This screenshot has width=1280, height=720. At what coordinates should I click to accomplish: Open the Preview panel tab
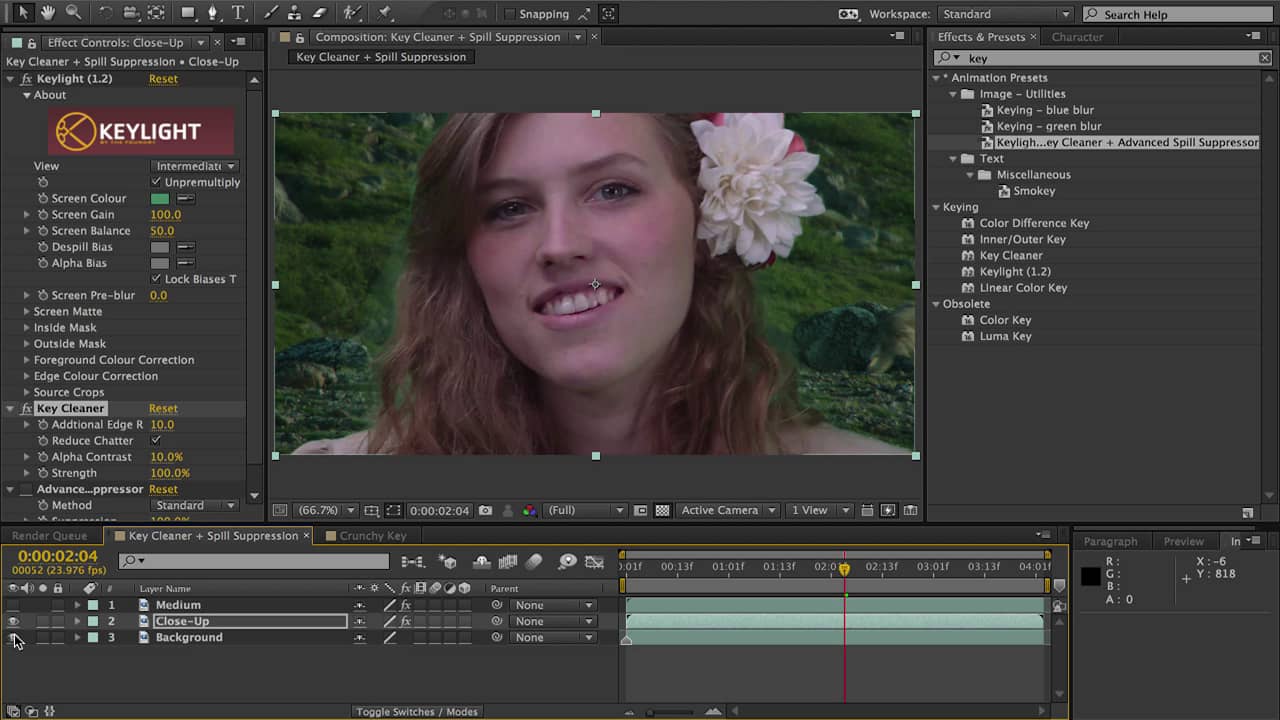coord(1183,541)
